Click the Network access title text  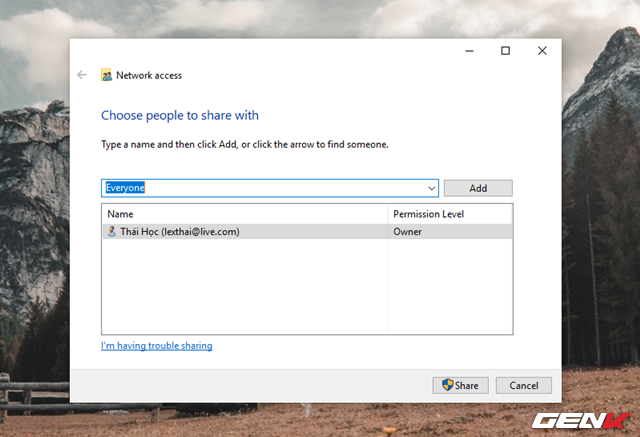click(149, 75)
